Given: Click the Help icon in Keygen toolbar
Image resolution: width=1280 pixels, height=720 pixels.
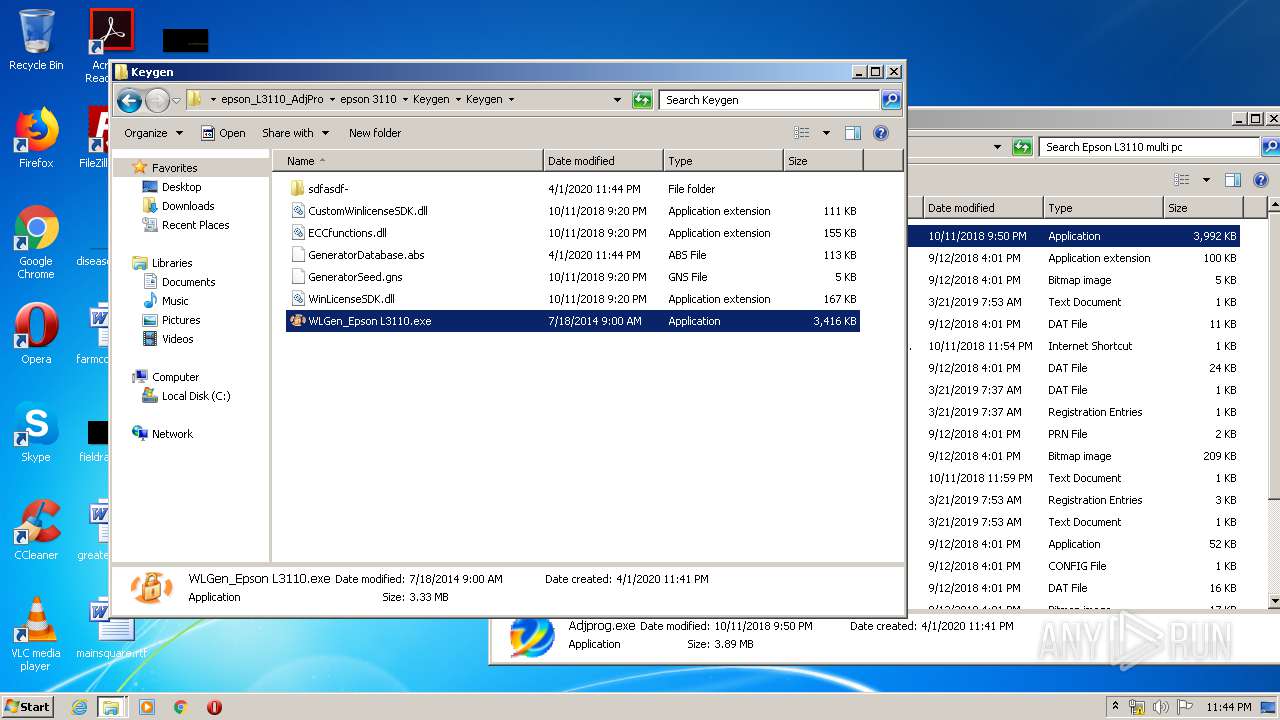Looking at the screenshot, I should tap(881, 133).
